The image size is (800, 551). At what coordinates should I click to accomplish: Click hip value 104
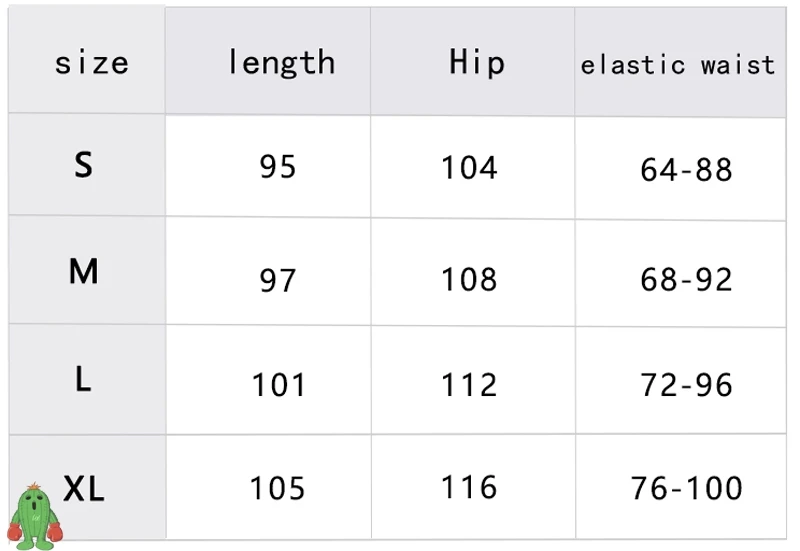tap(469, 167)
